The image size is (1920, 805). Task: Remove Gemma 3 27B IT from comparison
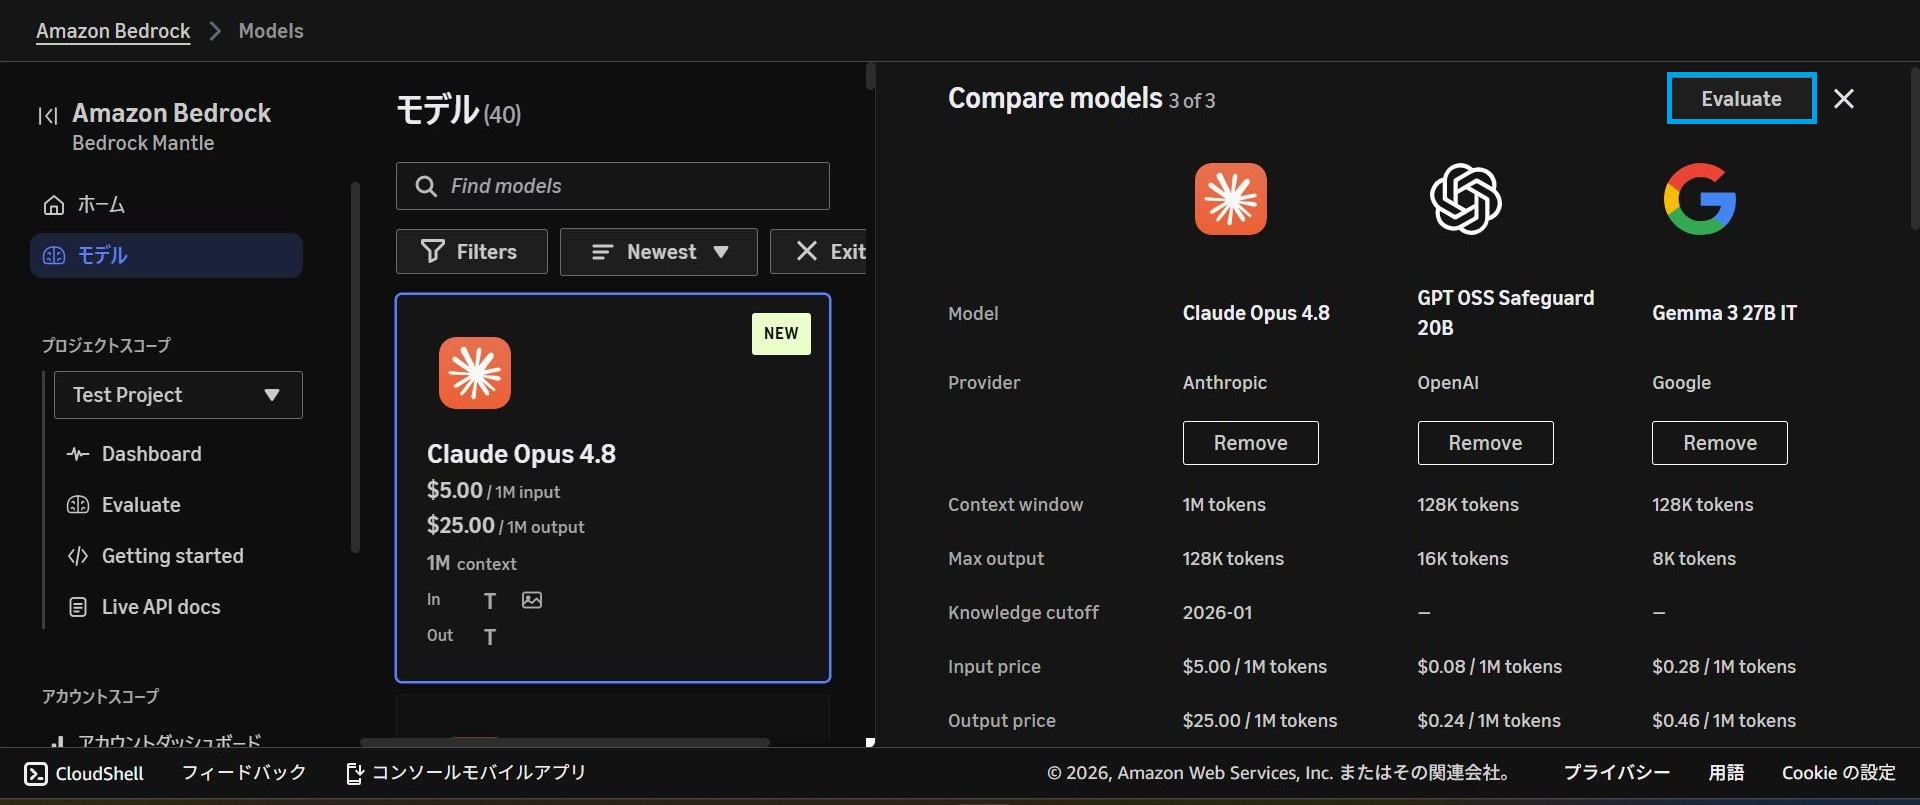(1720, 443)
